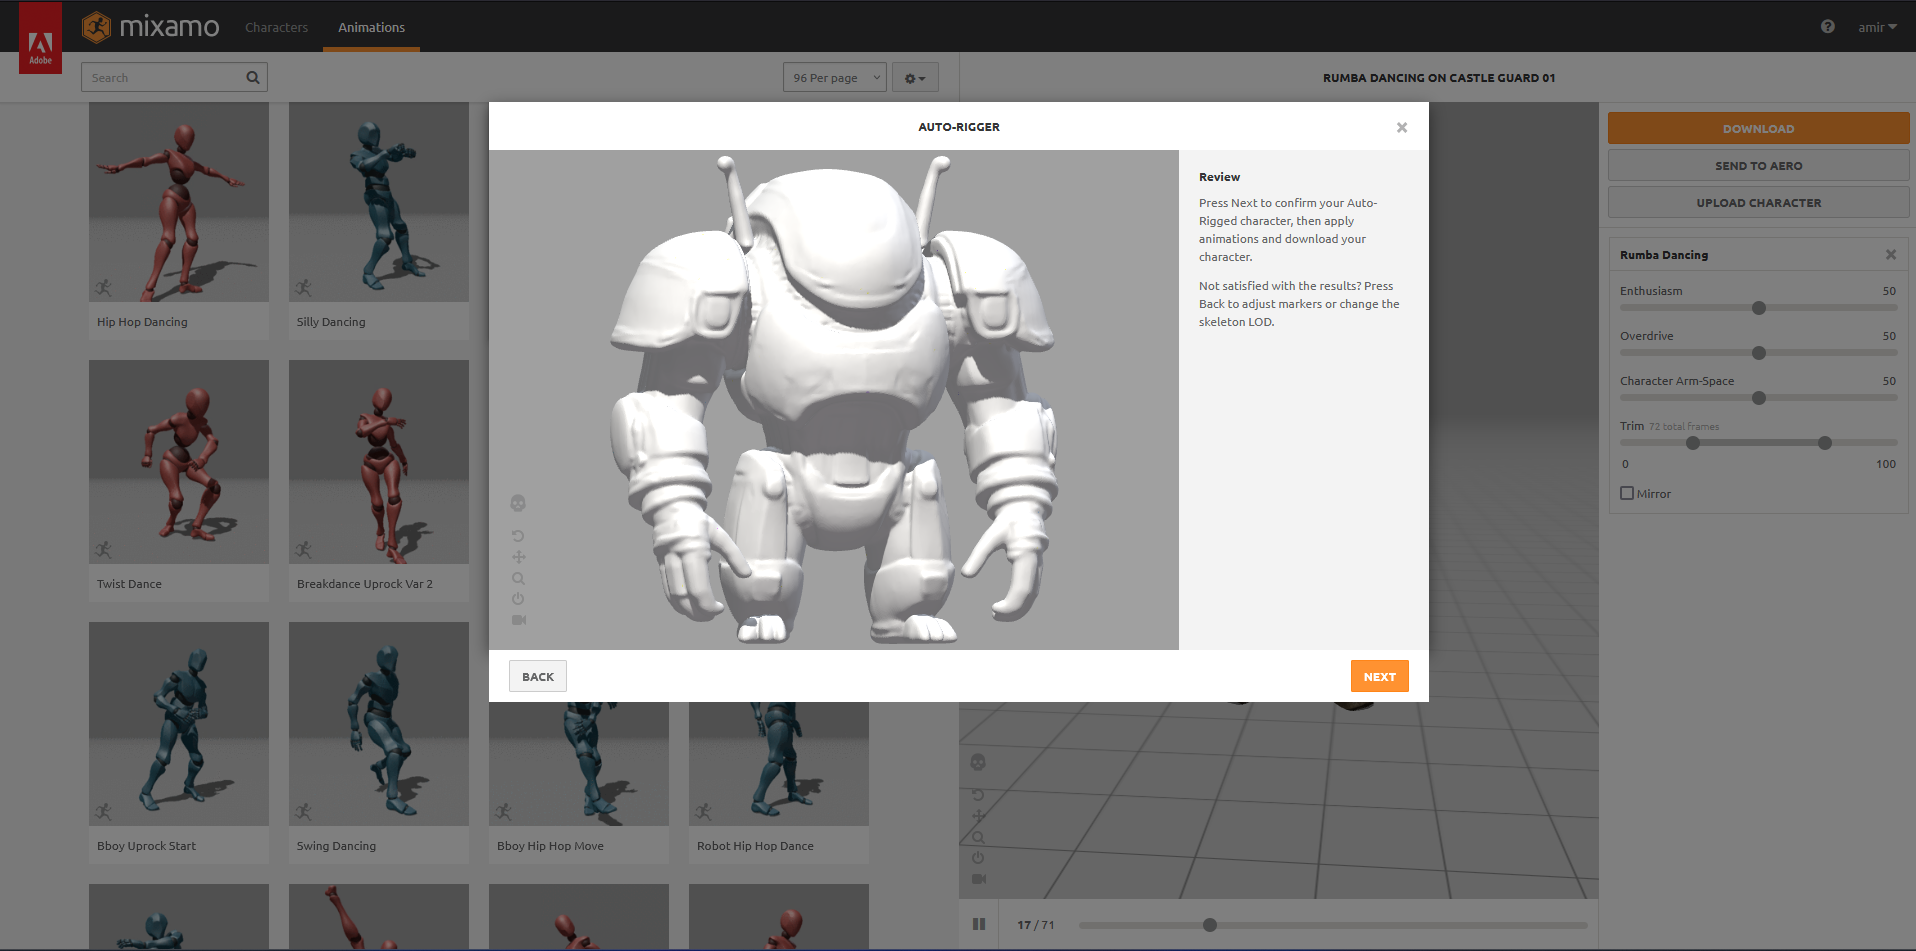Select rotate tool in Auto-Rigger viewer
The width and height of the screenshot is (1916, 951).
518,536
